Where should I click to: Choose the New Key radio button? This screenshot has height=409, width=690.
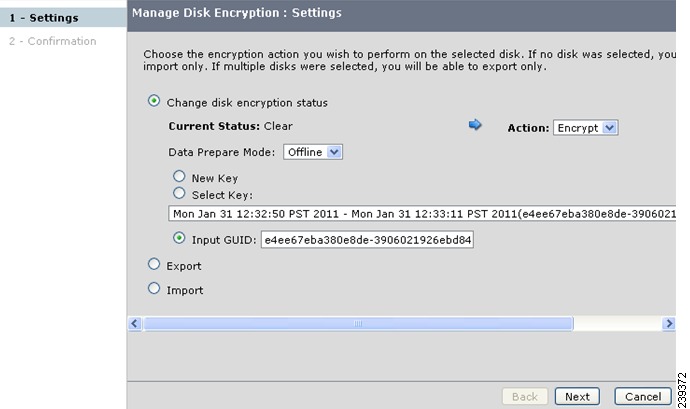179,176
